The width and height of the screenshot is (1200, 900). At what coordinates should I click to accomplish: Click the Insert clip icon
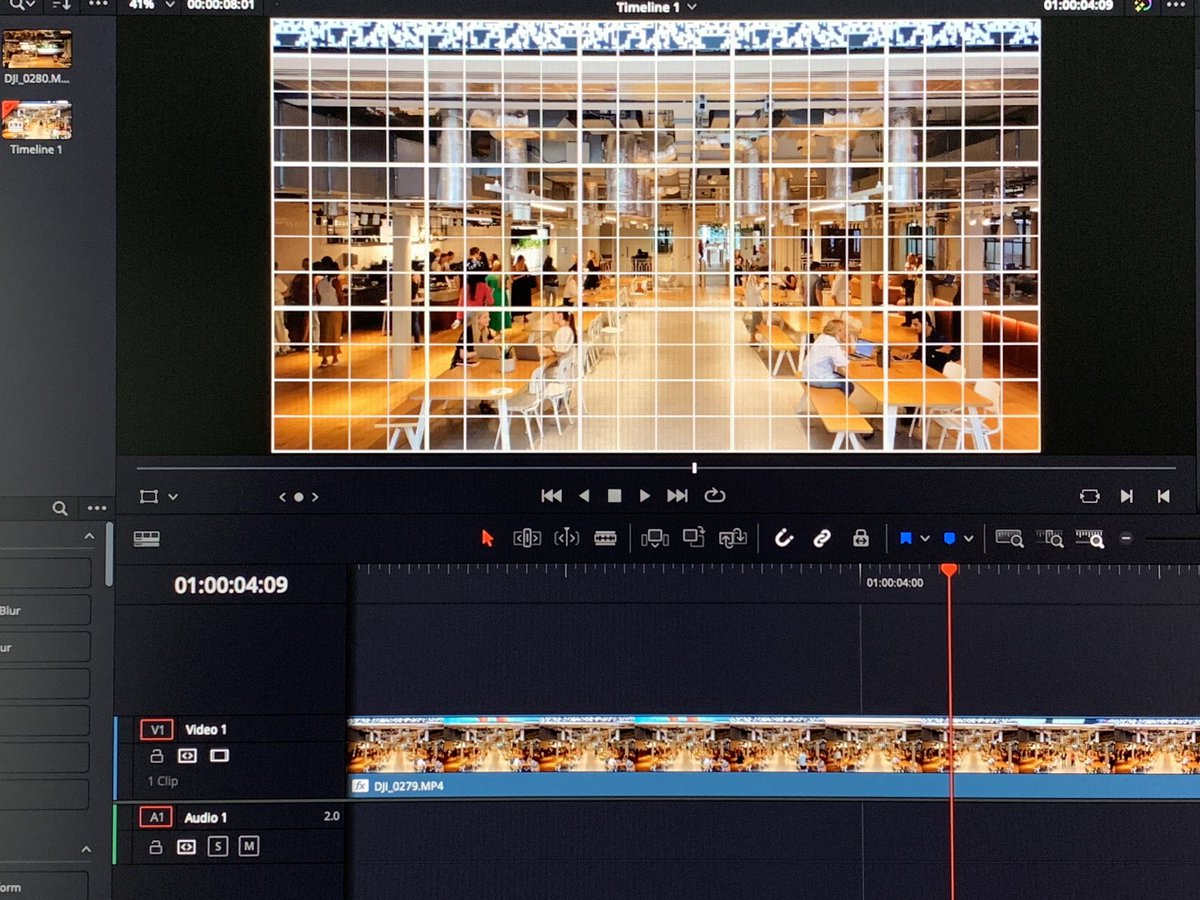(655, 537)
